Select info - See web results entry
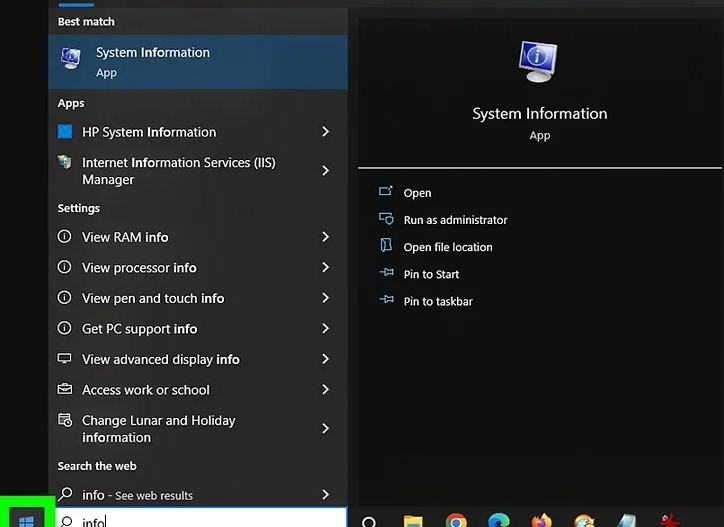This screenshot has width=724, height=527. [x=198, y=495]
